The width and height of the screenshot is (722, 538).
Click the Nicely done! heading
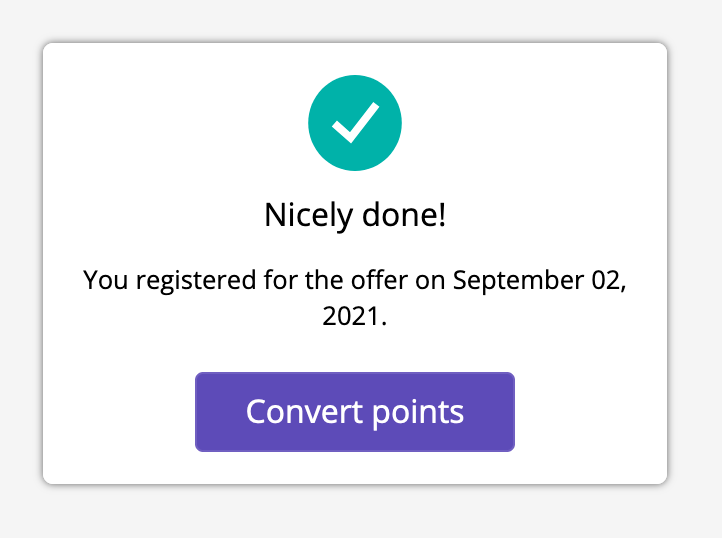coord(355,215)
